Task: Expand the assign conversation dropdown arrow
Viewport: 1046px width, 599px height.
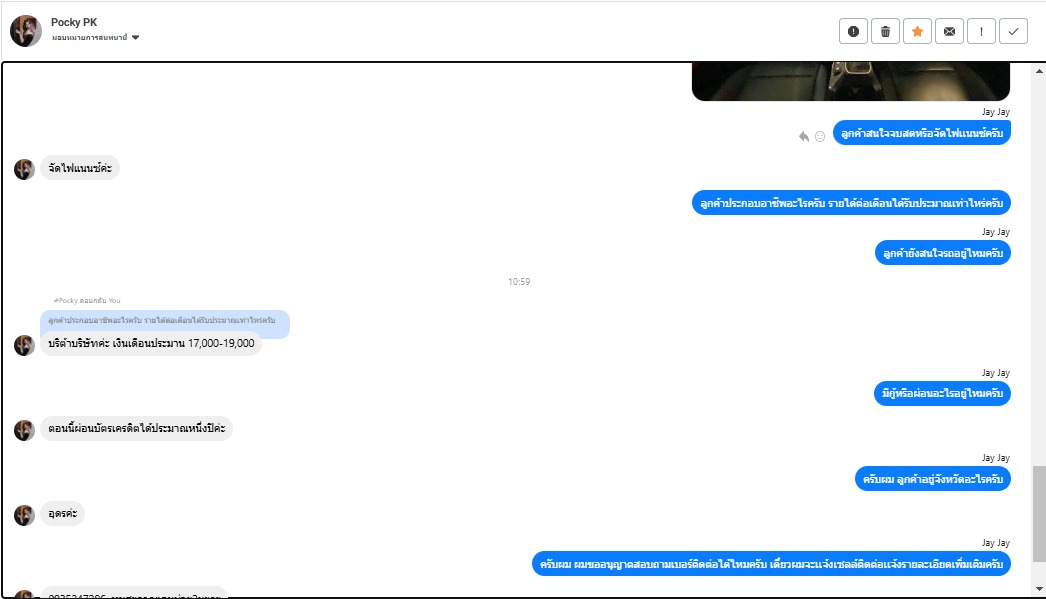Action: [135, 37]
